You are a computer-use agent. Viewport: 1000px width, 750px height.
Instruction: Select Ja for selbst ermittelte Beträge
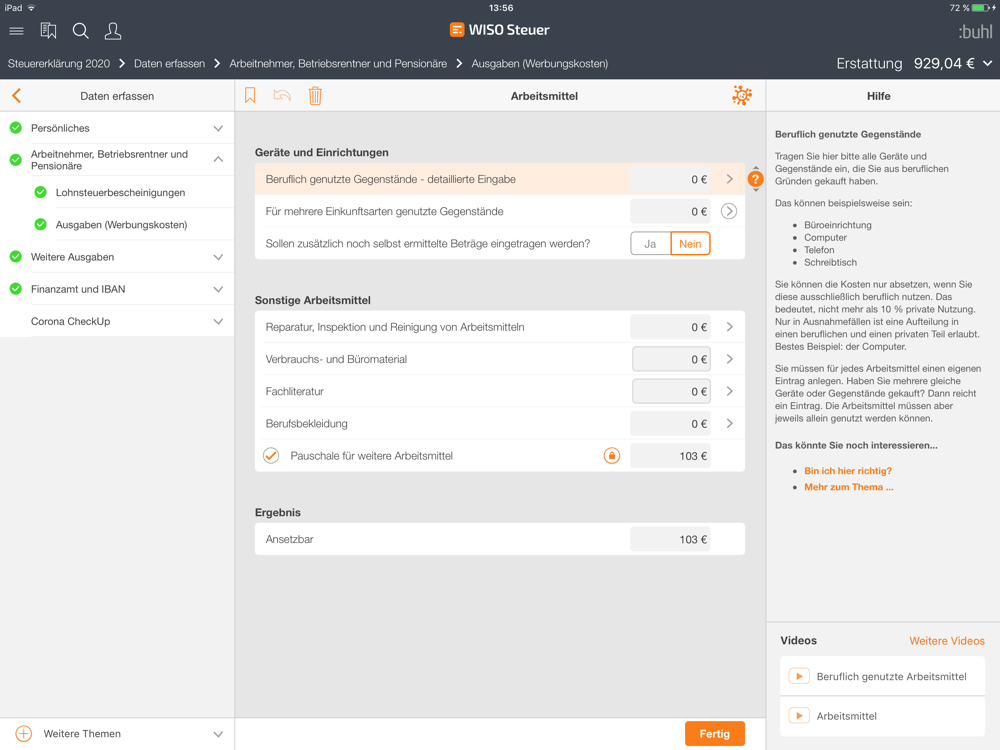coord(650,244)
